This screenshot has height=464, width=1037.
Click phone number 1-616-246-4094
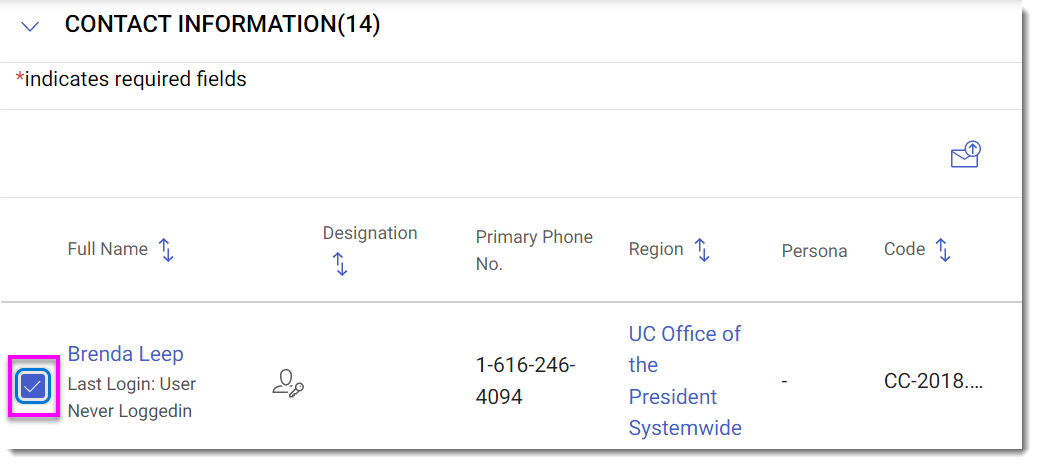pos(525,381)
